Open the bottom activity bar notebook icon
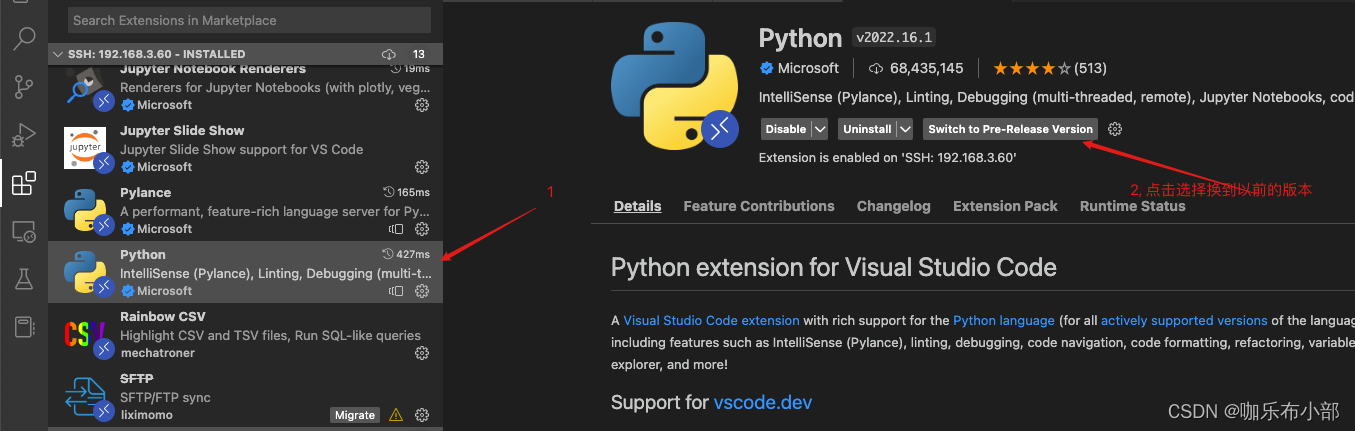Viewport: 1355px width, 431px height. tap(23, 327)
